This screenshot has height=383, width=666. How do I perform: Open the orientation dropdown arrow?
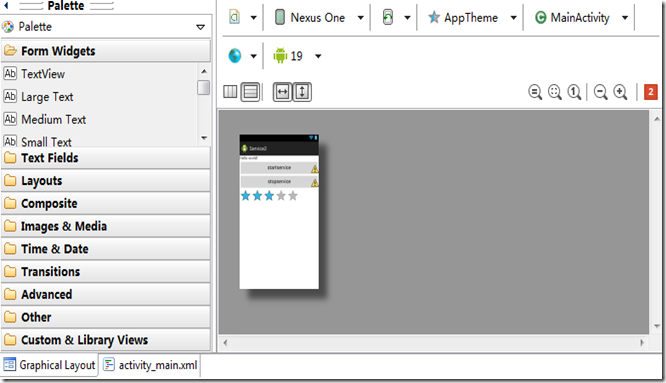point(407,18)
